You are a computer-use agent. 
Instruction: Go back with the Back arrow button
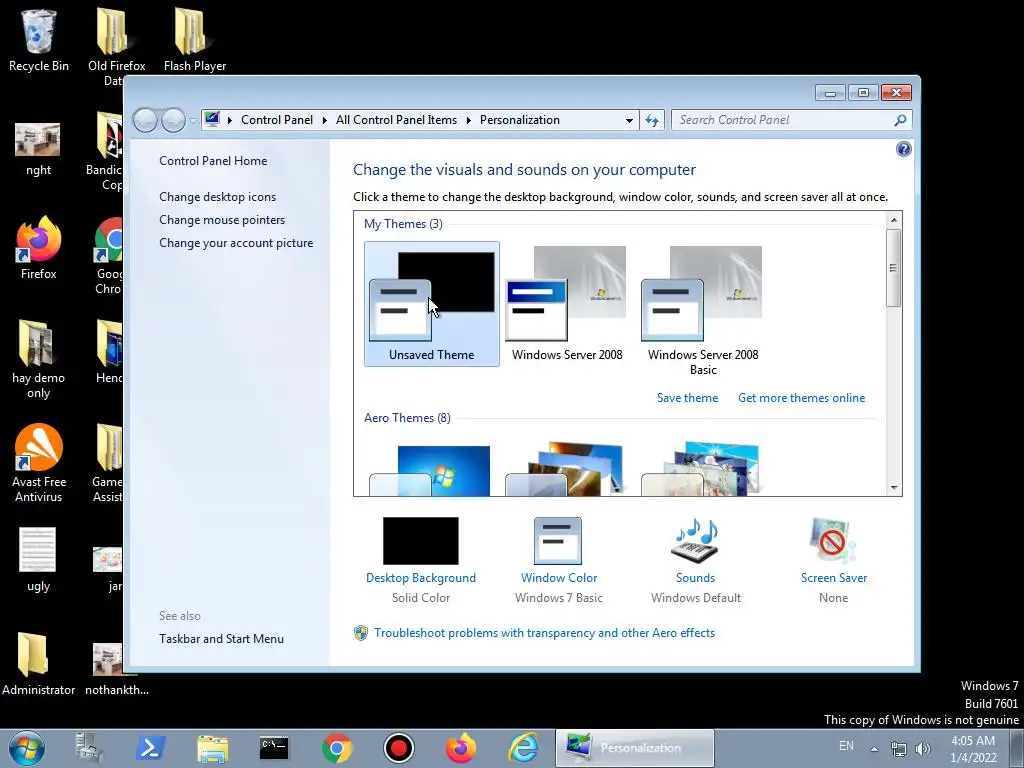[145, 120]
